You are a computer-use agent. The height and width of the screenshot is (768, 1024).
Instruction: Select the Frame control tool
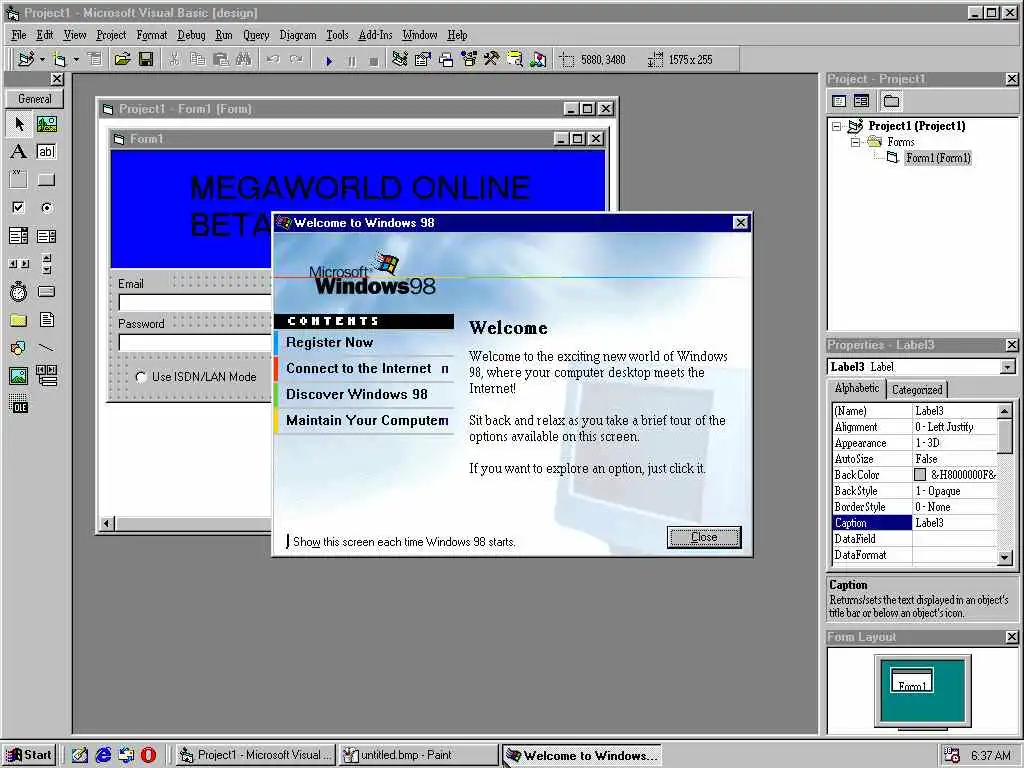coord(18,180)
